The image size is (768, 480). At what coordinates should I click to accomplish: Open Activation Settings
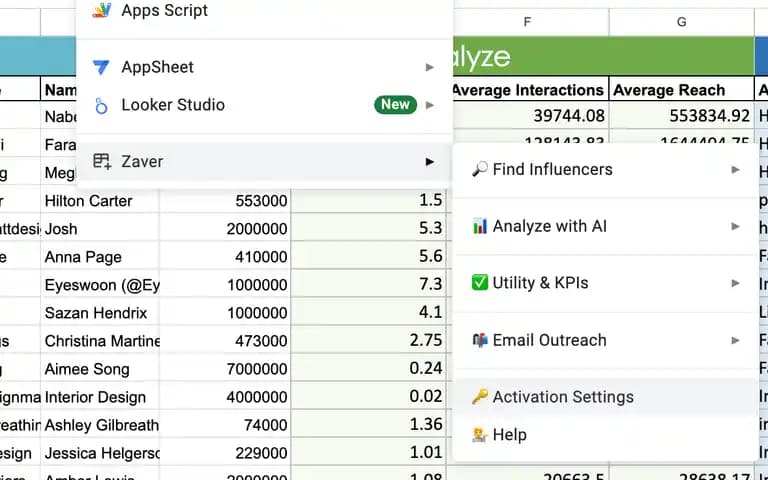(x=605, y=397)
